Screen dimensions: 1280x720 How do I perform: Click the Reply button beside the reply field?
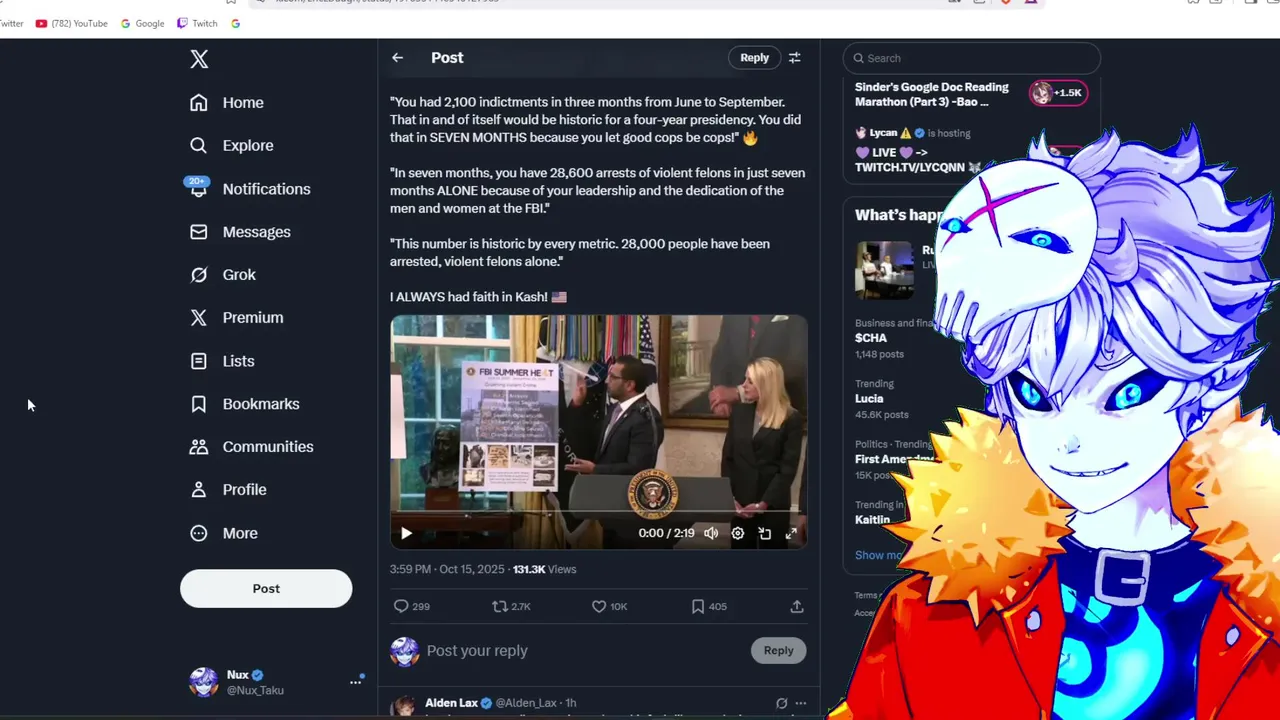pos(778,650)
